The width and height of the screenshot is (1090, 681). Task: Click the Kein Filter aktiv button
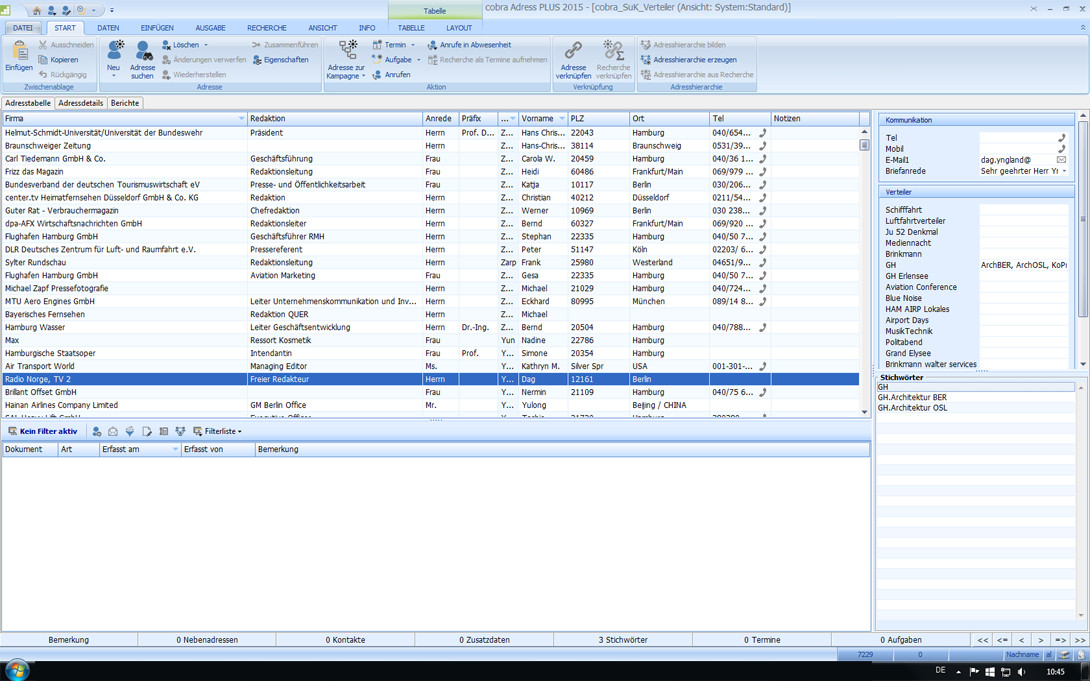coord(42,432)
